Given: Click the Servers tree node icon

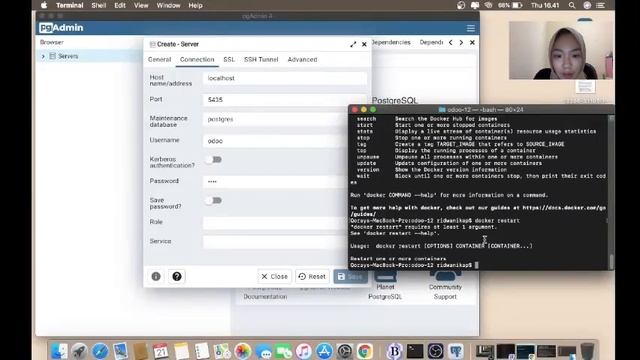Looking at the screenshot, I should [53, 56].
